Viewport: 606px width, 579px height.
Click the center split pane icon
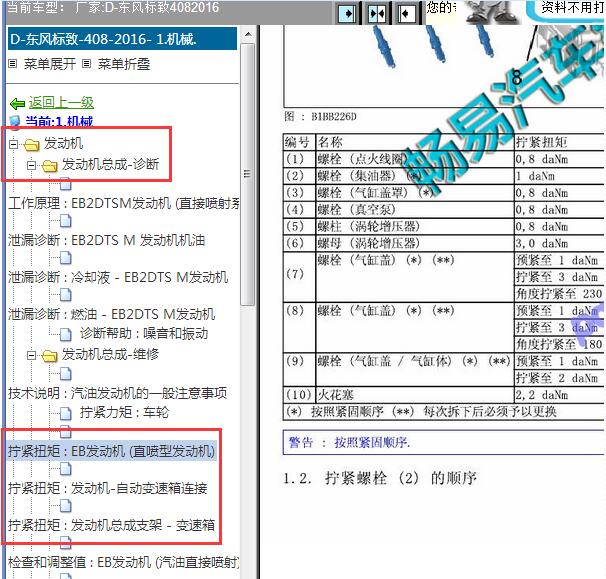click(377, 14)
